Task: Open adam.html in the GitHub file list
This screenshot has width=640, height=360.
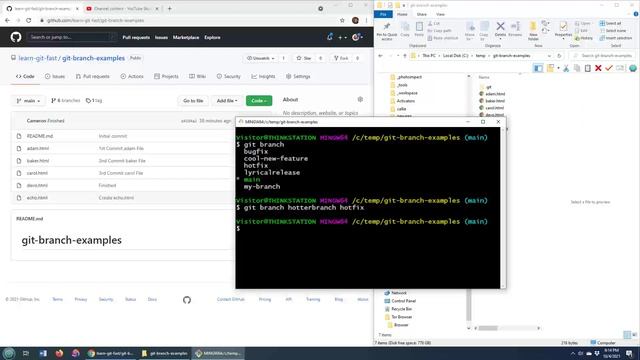Action: coord(38,149)
